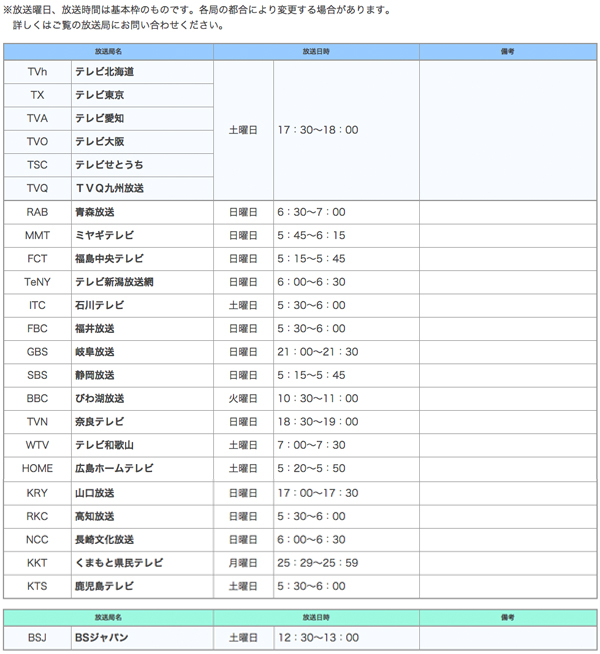Click the テレビ東京 station name
This screenshot has height=654, width=600.
[99, 95]
